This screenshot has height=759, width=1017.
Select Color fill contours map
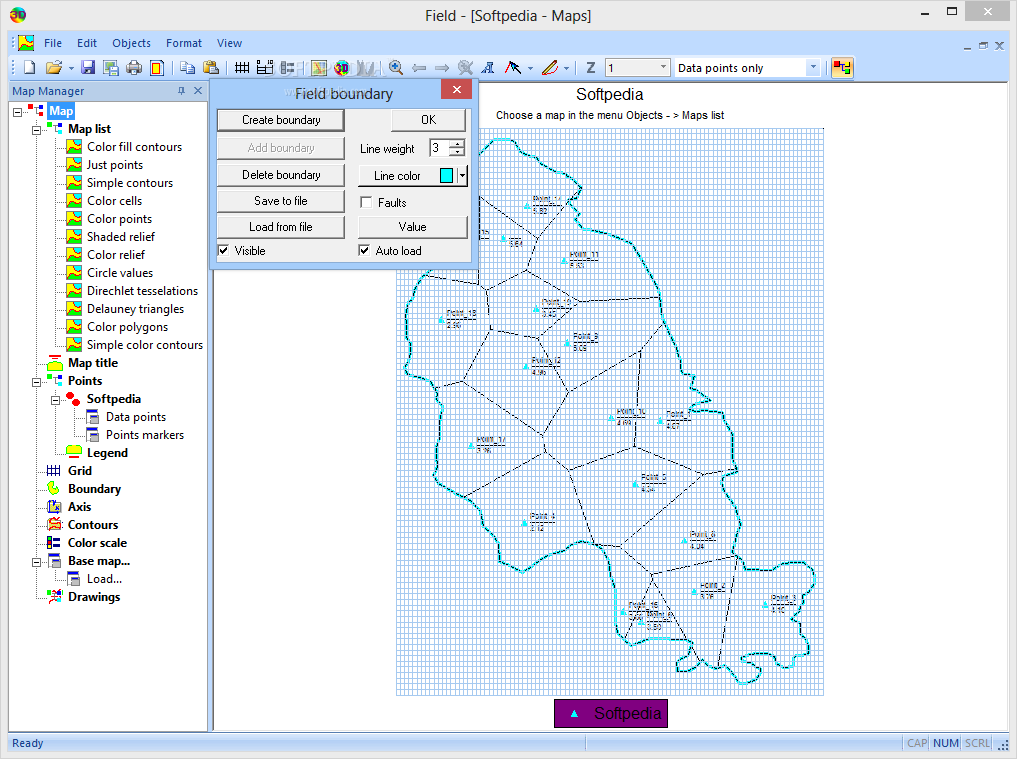(x=134, y=147)
